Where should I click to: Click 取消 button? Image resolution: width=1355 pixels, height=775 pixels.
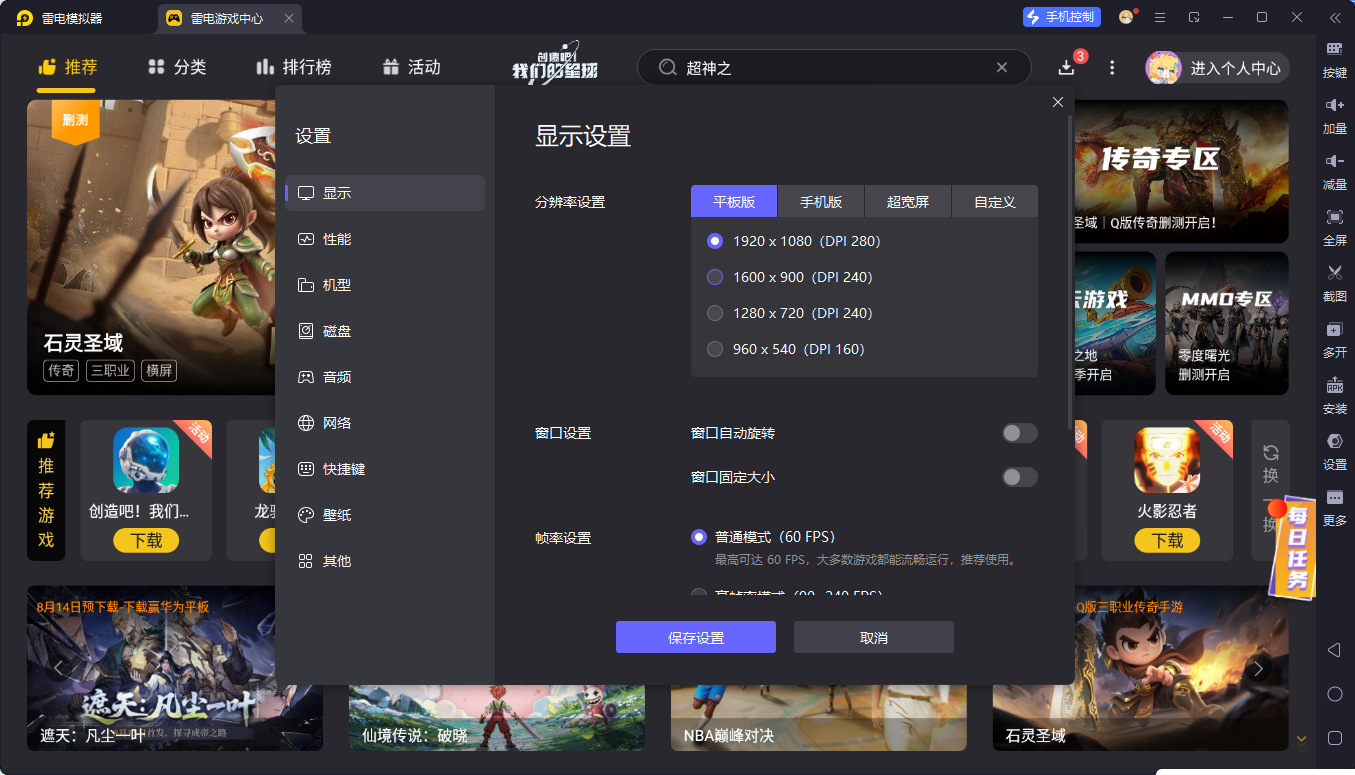pyautogui.click(x=874, y=637)
